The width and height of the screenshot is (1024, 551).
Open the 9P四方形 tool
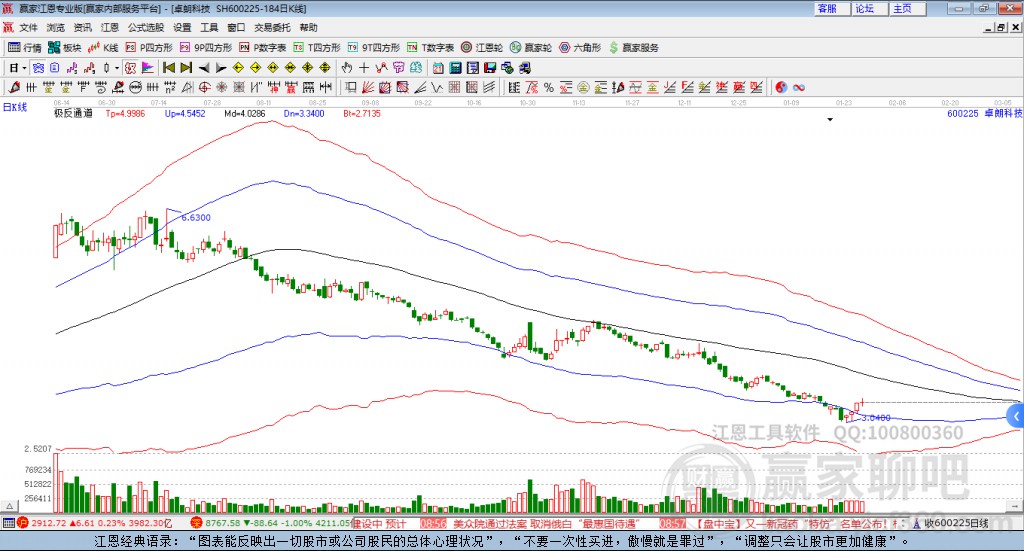coord(206,48)
